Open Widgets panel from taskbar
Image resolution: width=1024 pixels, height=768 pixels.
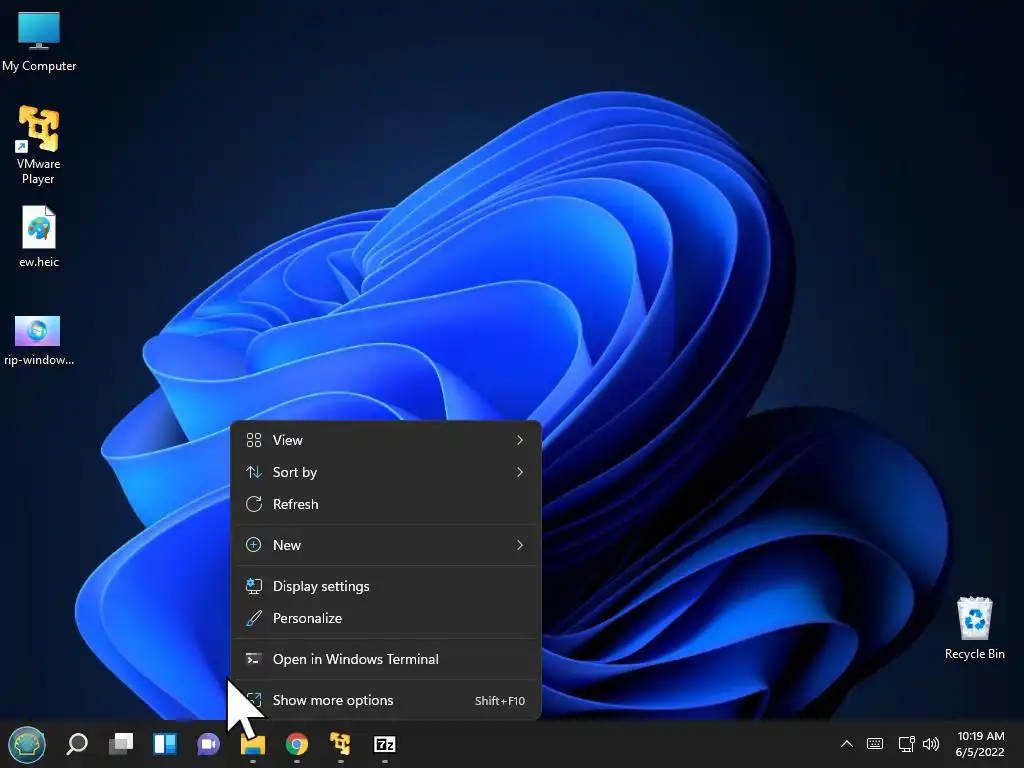[x=165, y=744]
